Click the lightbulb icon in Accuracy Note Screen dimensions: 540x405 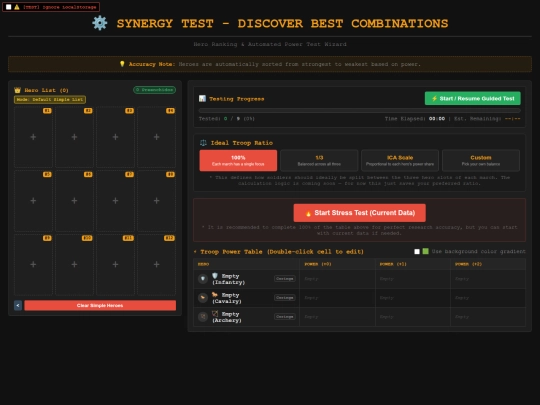122,64
